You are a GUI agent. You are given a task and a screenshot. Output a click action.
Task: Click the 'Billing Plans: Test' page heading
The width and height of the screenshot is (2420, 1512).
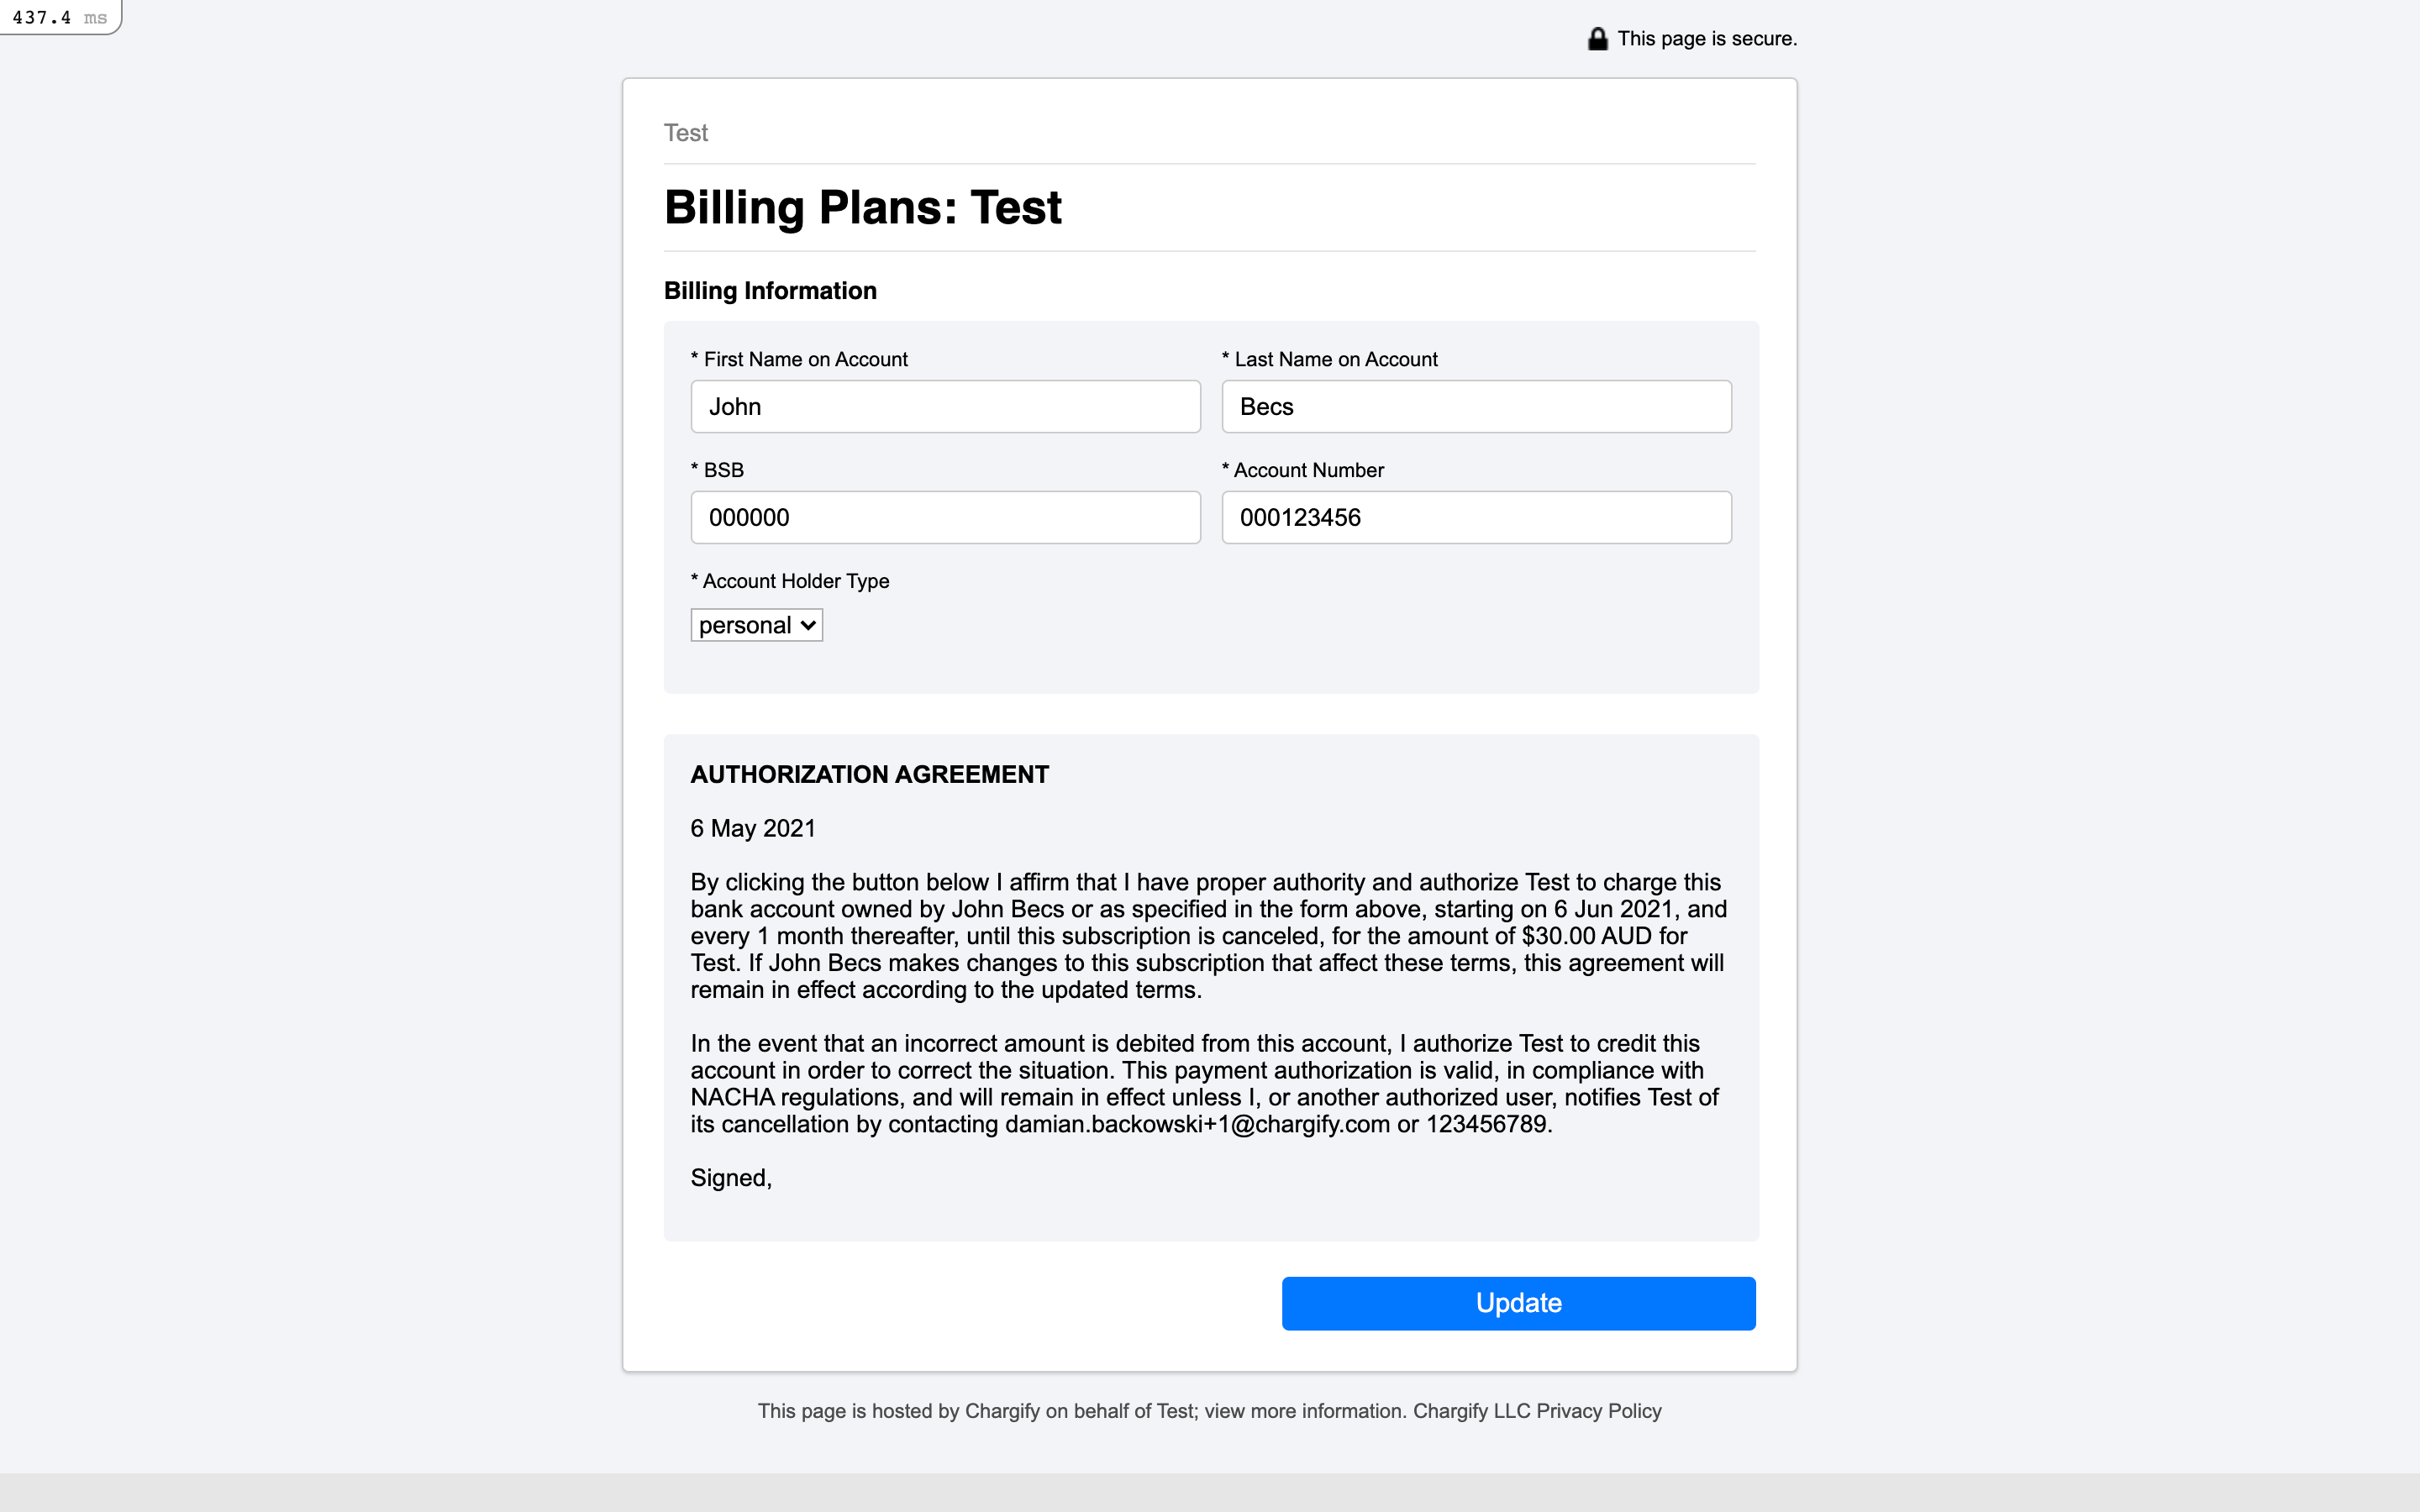[x=862, y=208]
